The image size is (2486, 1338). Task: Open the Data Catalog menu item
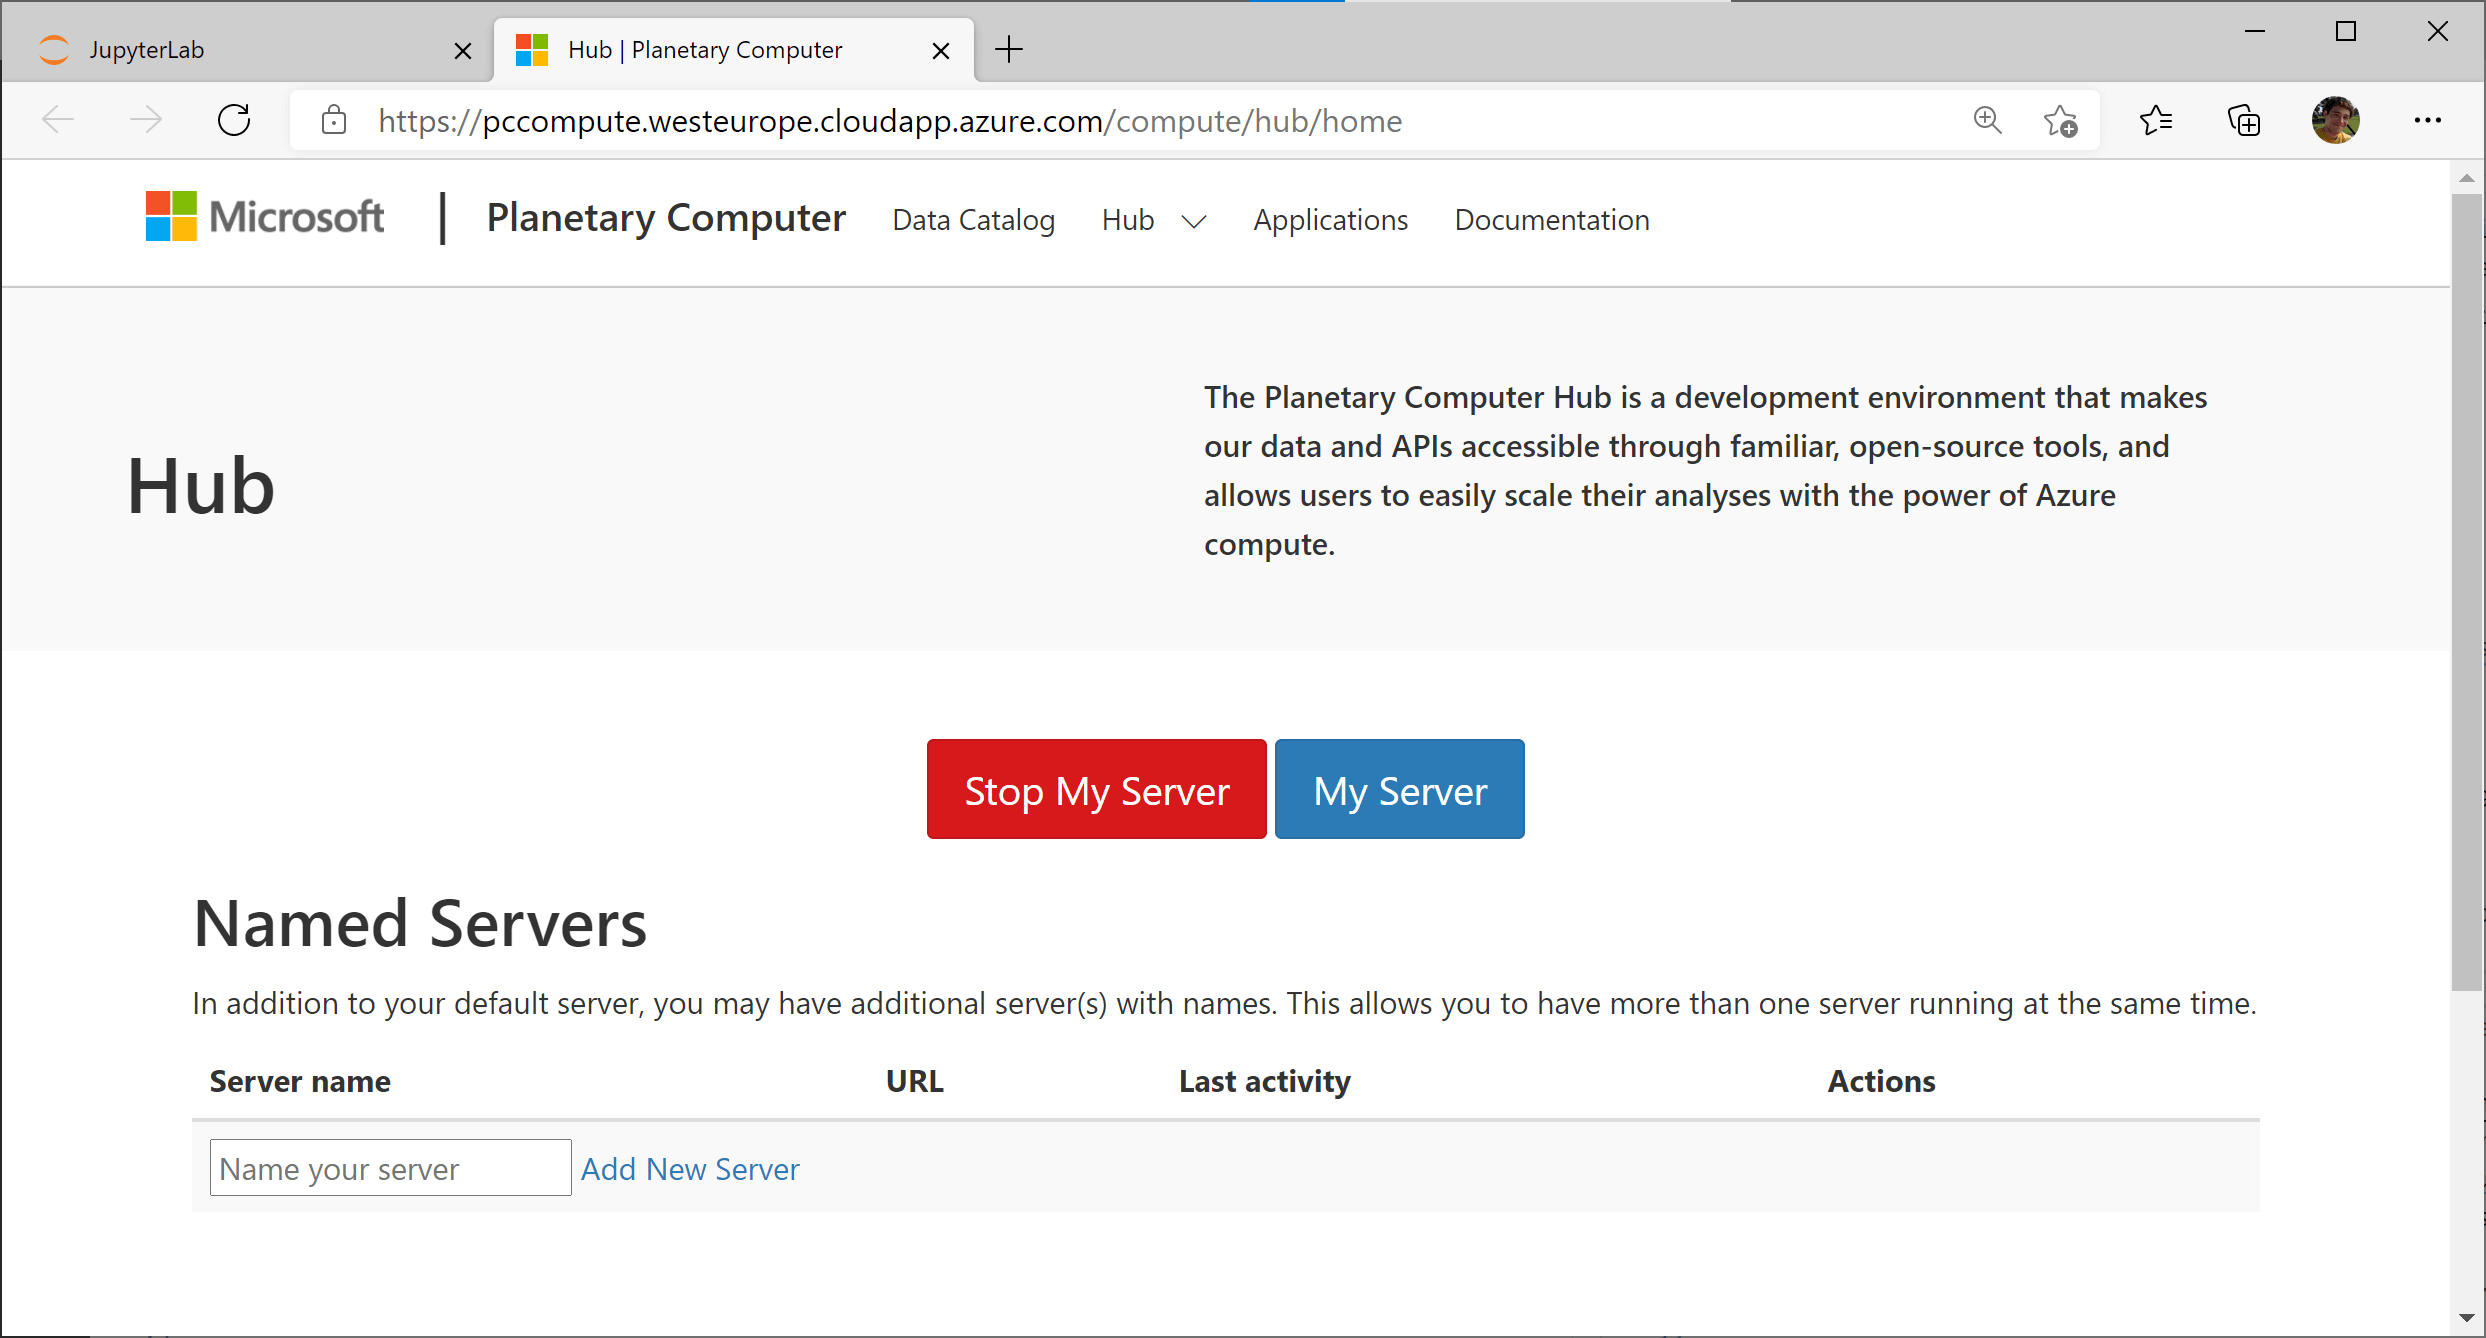tap(973, 220)
